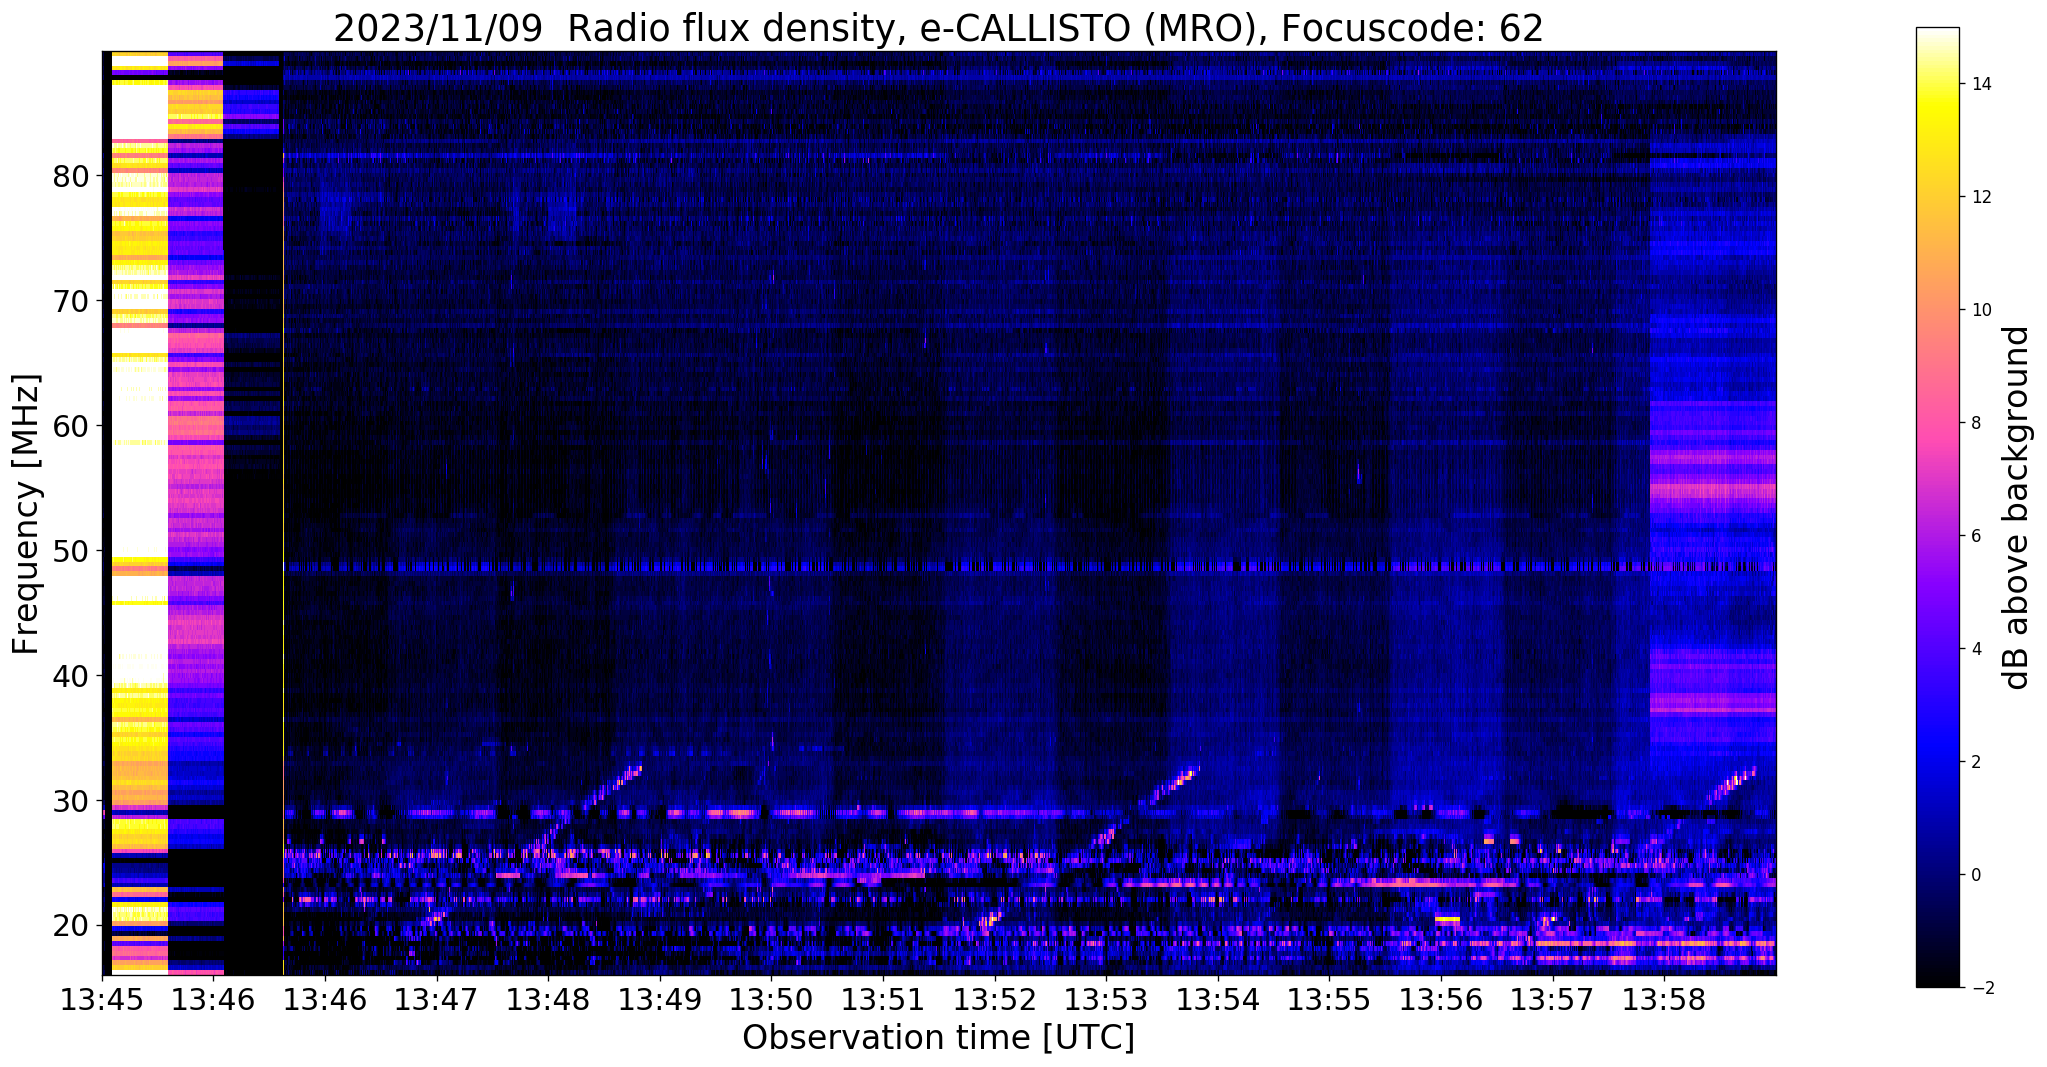
Task: Click the colorbar tick label 14
Action: (x=1980, y=84)
